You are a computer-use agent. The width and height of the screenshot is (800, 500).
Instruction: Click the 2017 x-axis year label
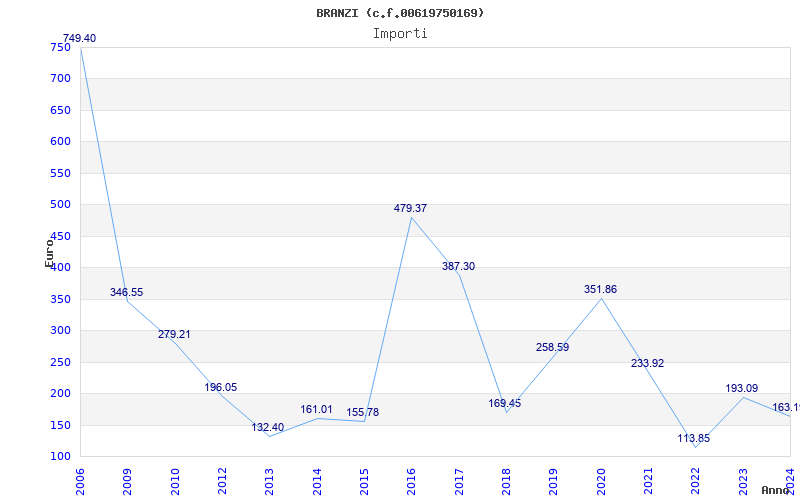[x=459, y=482]
